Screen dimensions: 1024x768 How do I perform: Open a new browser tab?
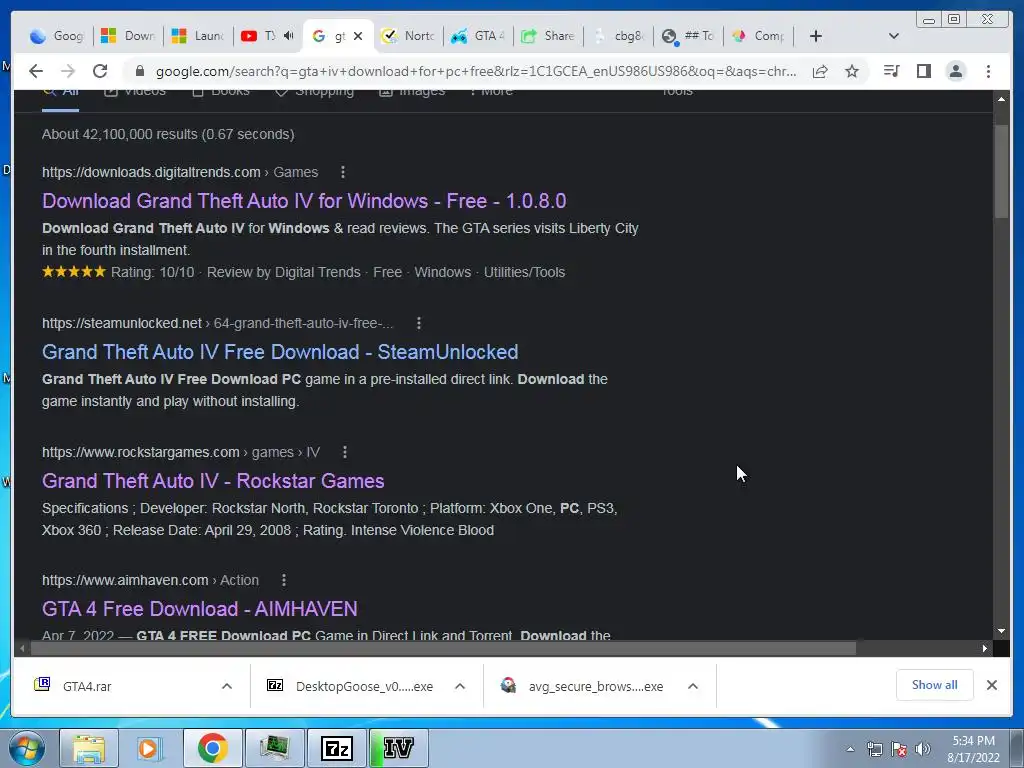click(x=816, y=36)
